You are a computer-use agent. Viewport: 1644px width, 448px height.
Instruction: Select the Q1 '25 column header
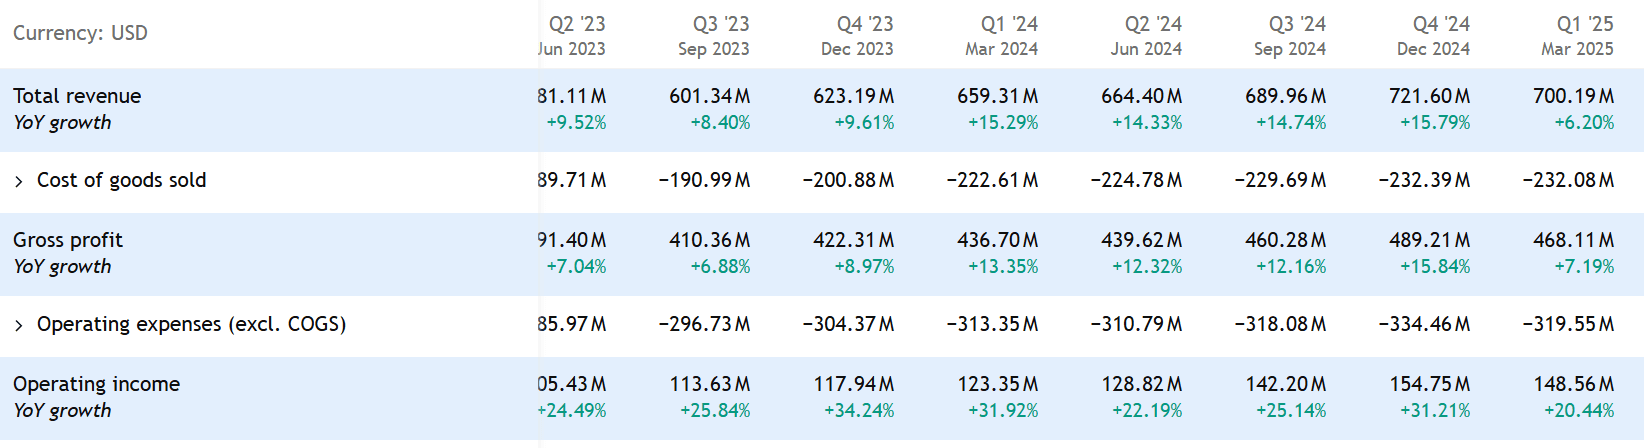point(1584,24)
